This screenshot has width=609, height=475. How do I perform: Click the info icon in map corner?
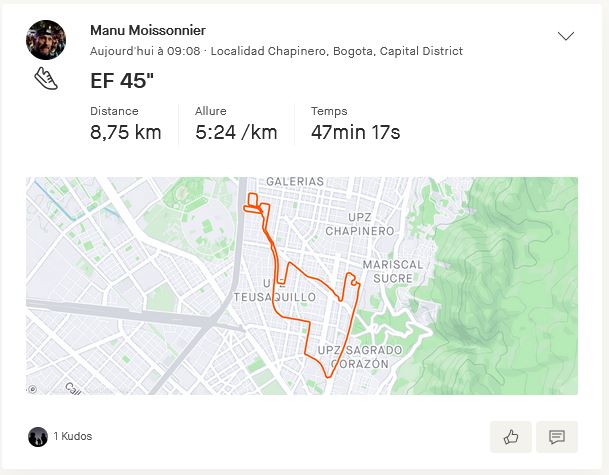[x=32, y=389]
